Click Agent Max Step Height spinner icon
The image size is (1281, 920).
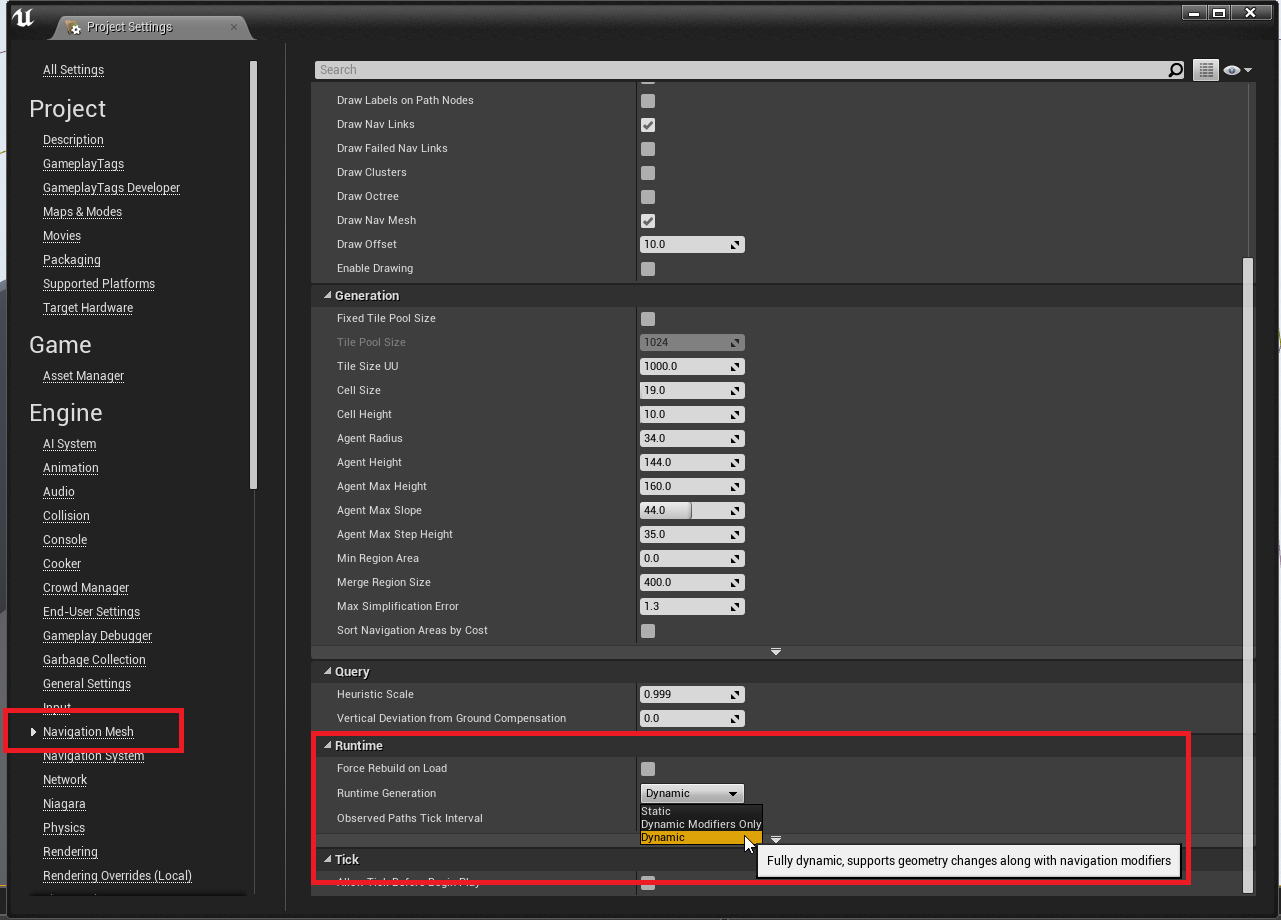pos(735,535)
